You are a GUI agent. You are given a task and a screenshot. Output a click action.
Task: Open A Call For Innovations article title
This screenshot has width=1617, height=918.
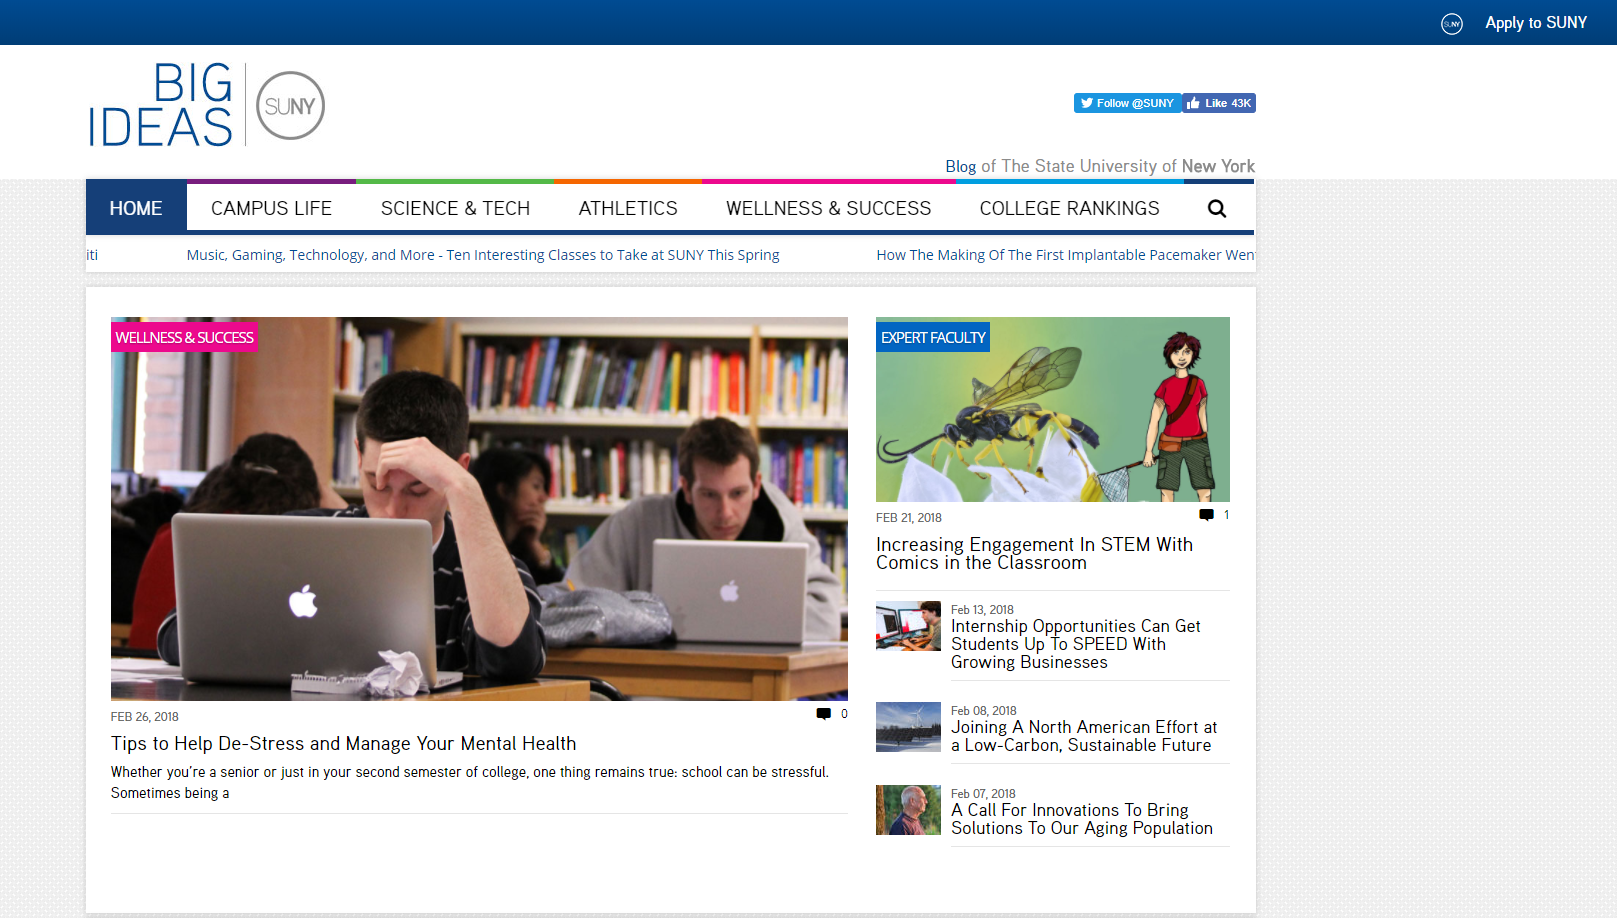1082,819
